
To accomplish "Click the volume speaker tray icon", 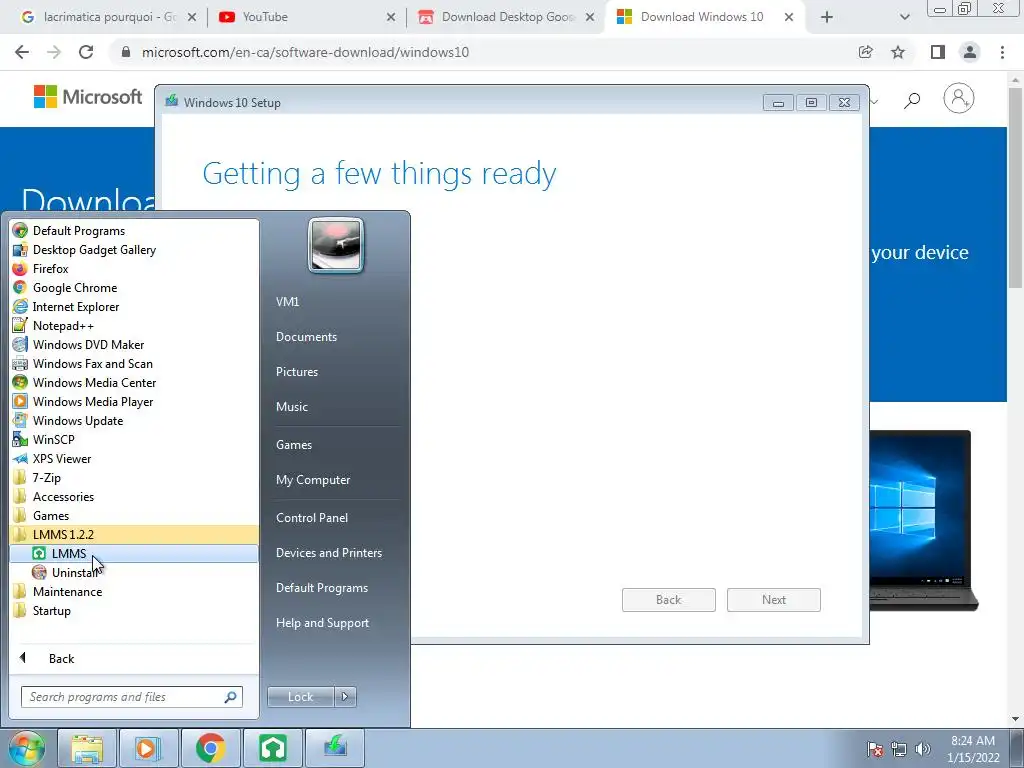I will [923, 749].
